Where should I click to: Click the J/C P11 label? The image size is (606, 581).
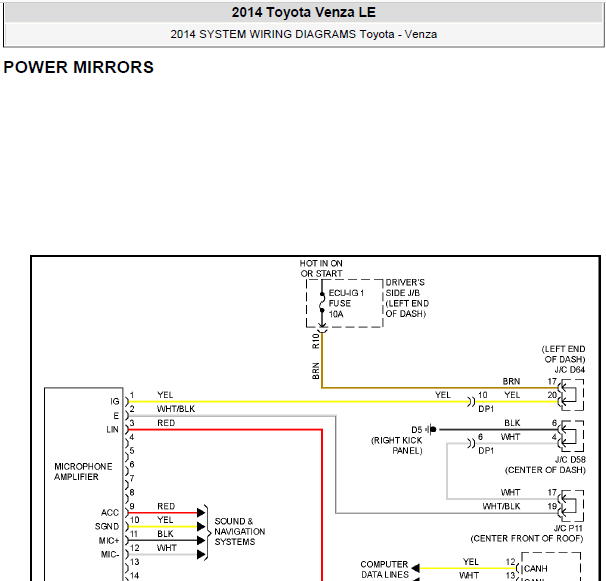tap(568, 528)
